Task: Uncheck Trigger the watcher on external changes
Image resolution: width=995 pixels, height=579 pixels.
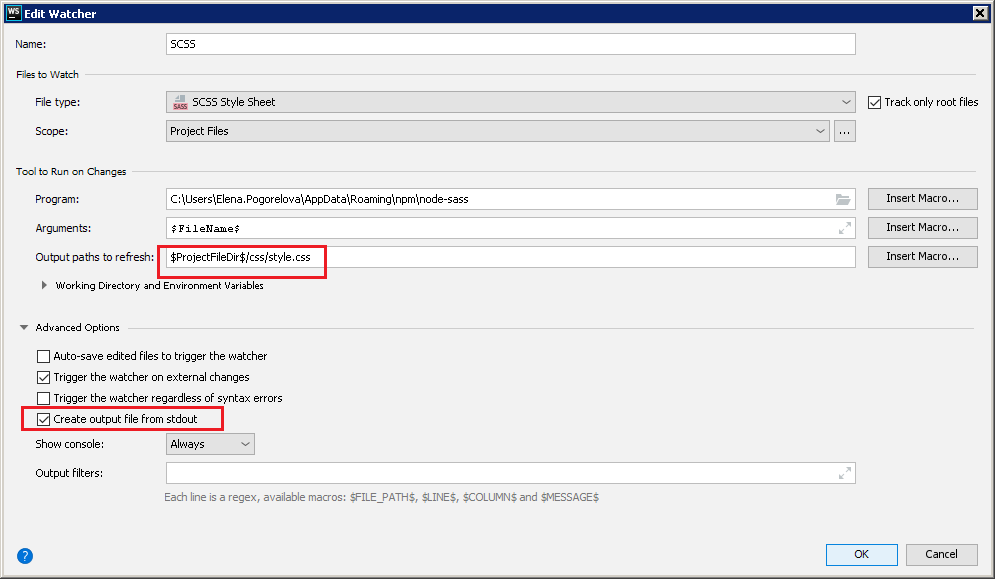Action: pos(43,377)
